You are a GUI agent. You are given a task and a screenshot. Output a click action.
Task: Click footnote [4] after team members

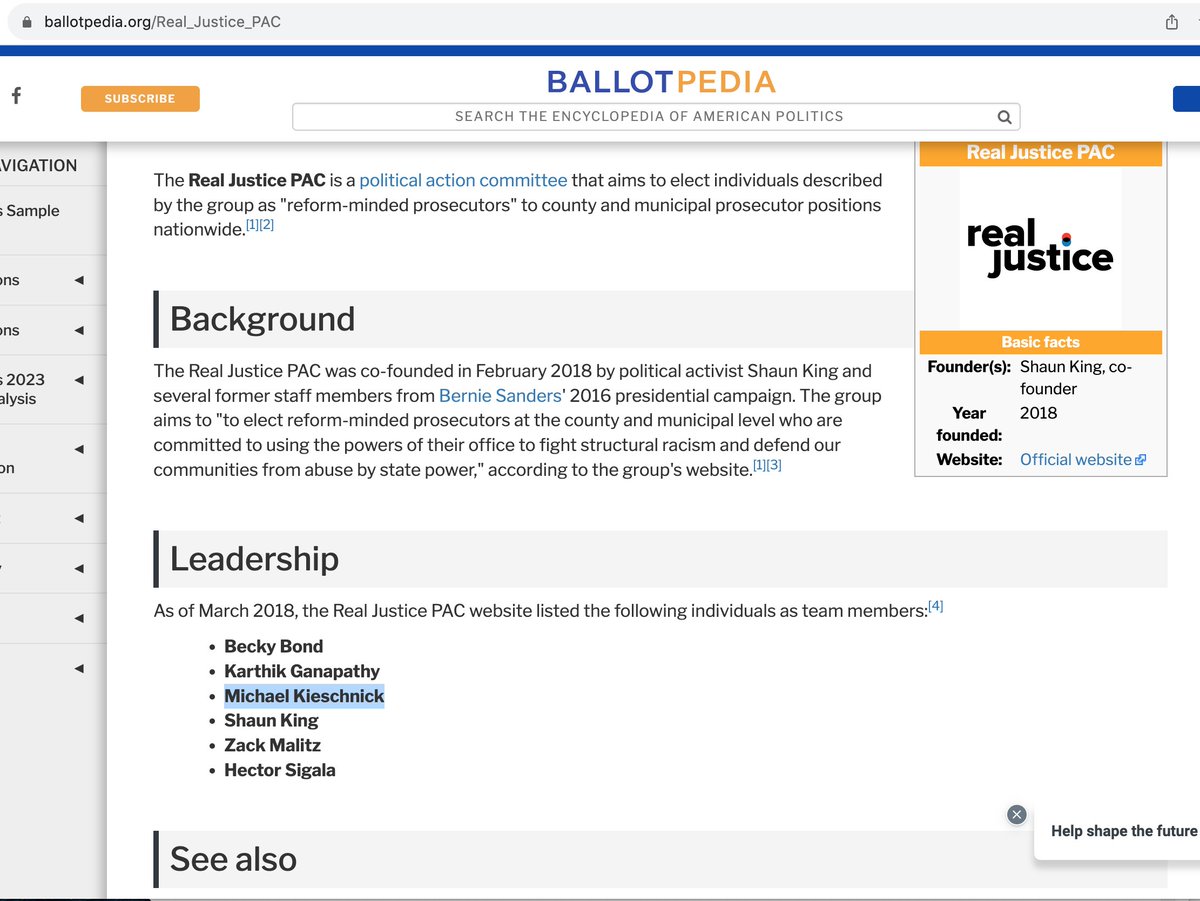coord(935,605)
